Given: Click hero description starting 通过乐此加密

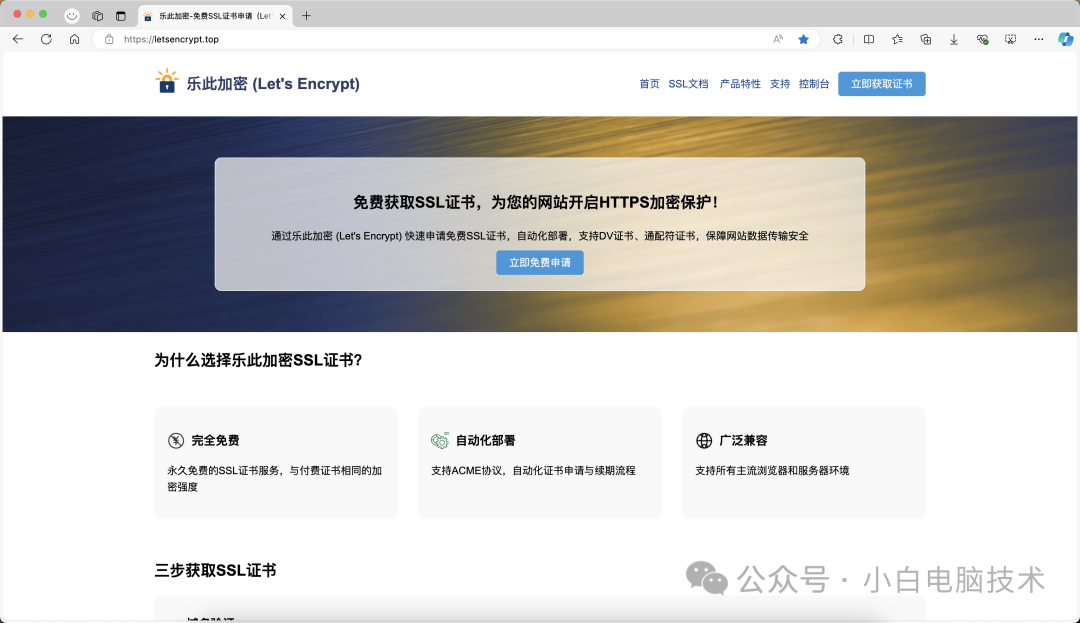Looking at the screenshot, I should [540, 236].
